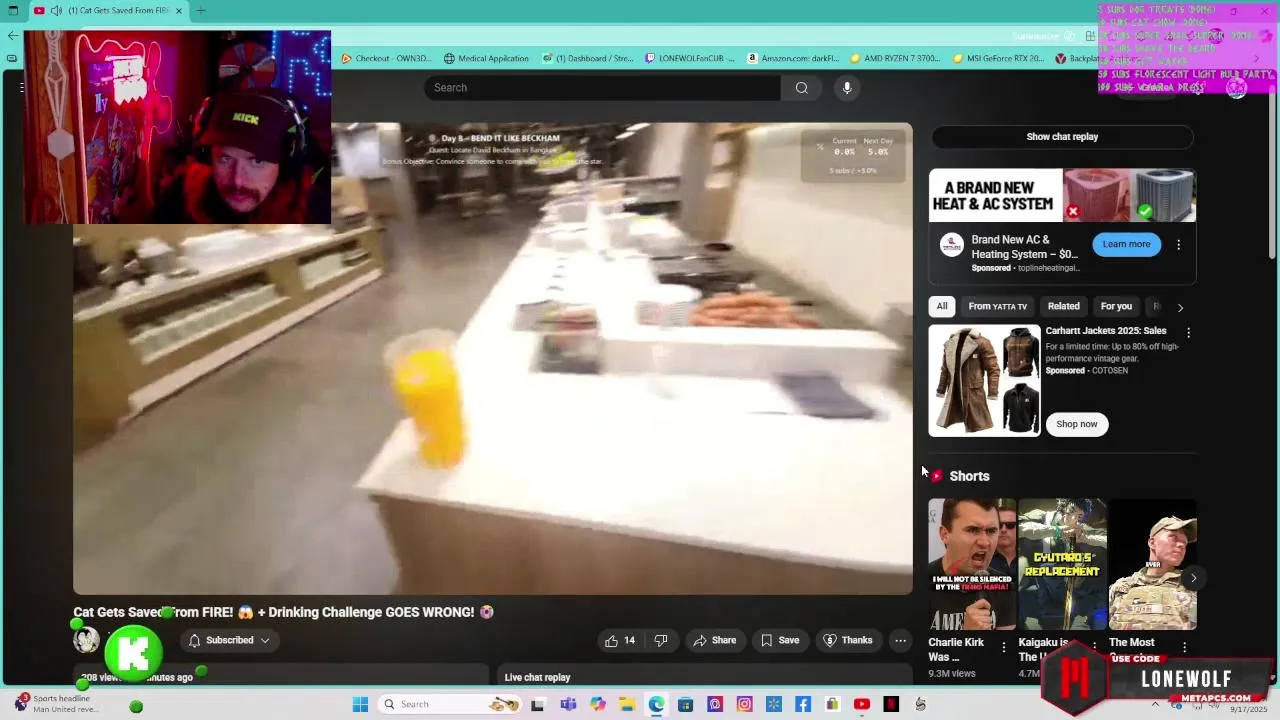The image size is (1280, 720).
Task: Open Threads app from taskbar
Action: (x=715, y=704)
